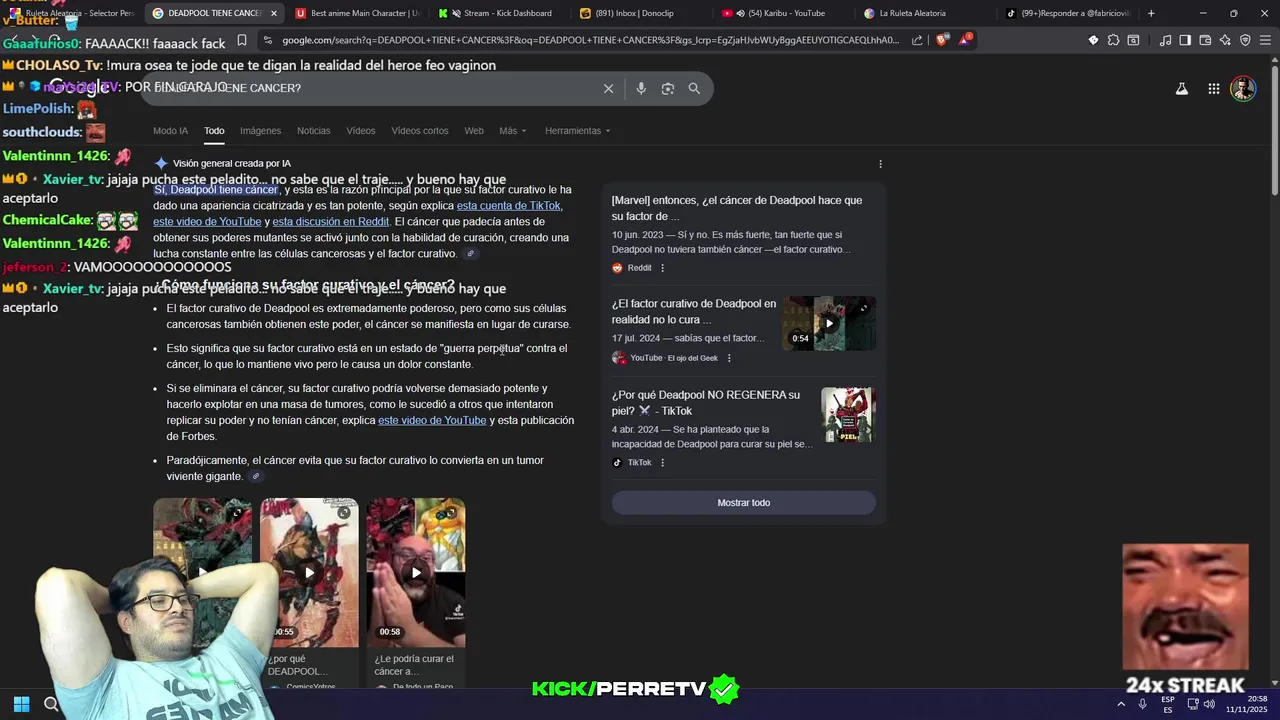Open the system tray volume icon
This screenshot has height=720, width=1280.
pos(1209,704)
